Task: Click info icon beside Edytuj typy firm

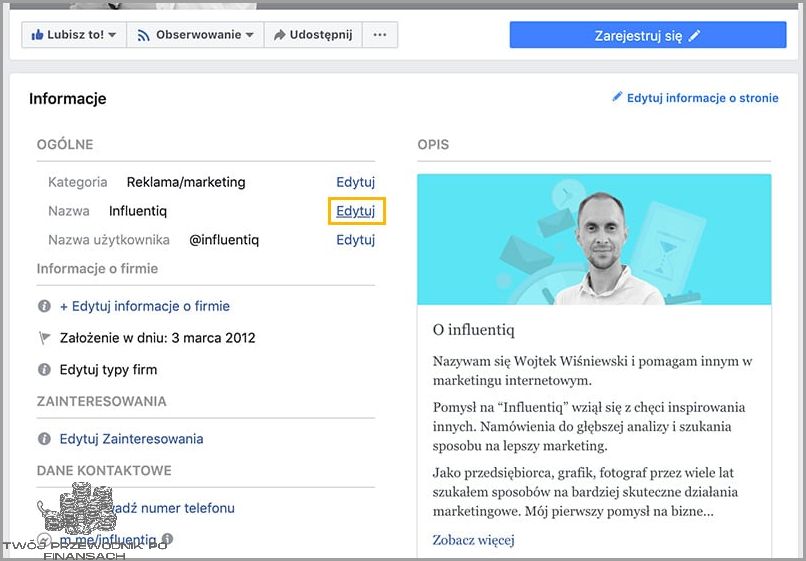Action: (x=44, y=369)
